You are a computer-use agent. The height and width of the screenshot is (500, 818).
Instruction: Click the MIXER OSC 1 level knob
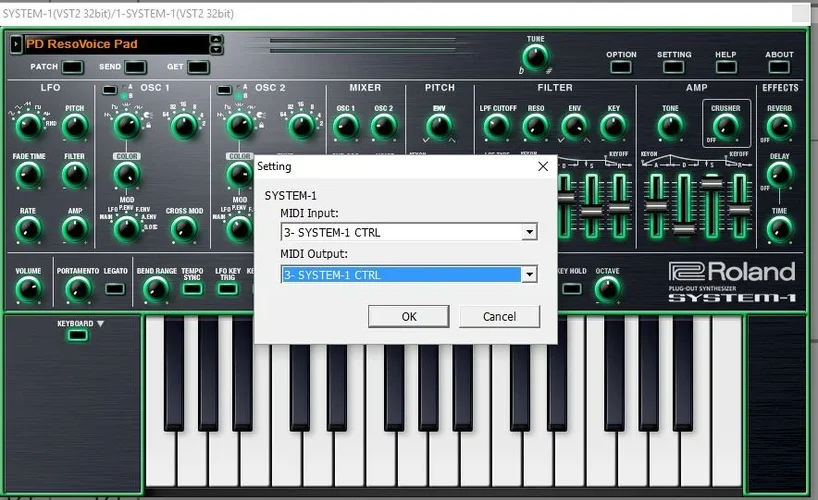coord(345,127)
